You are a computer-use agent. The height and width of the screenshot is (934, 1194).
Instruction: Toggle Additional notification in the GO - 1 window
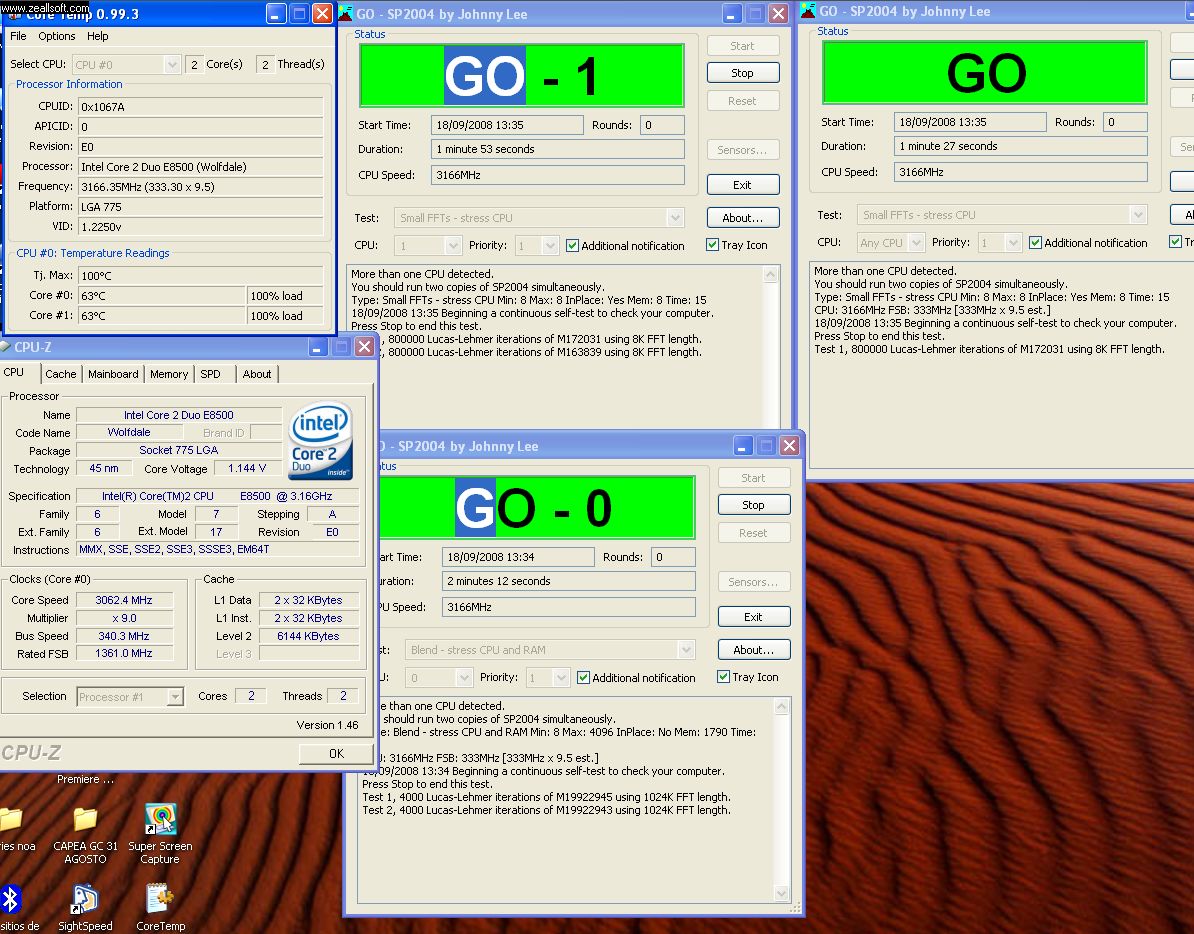pos(573,246)
